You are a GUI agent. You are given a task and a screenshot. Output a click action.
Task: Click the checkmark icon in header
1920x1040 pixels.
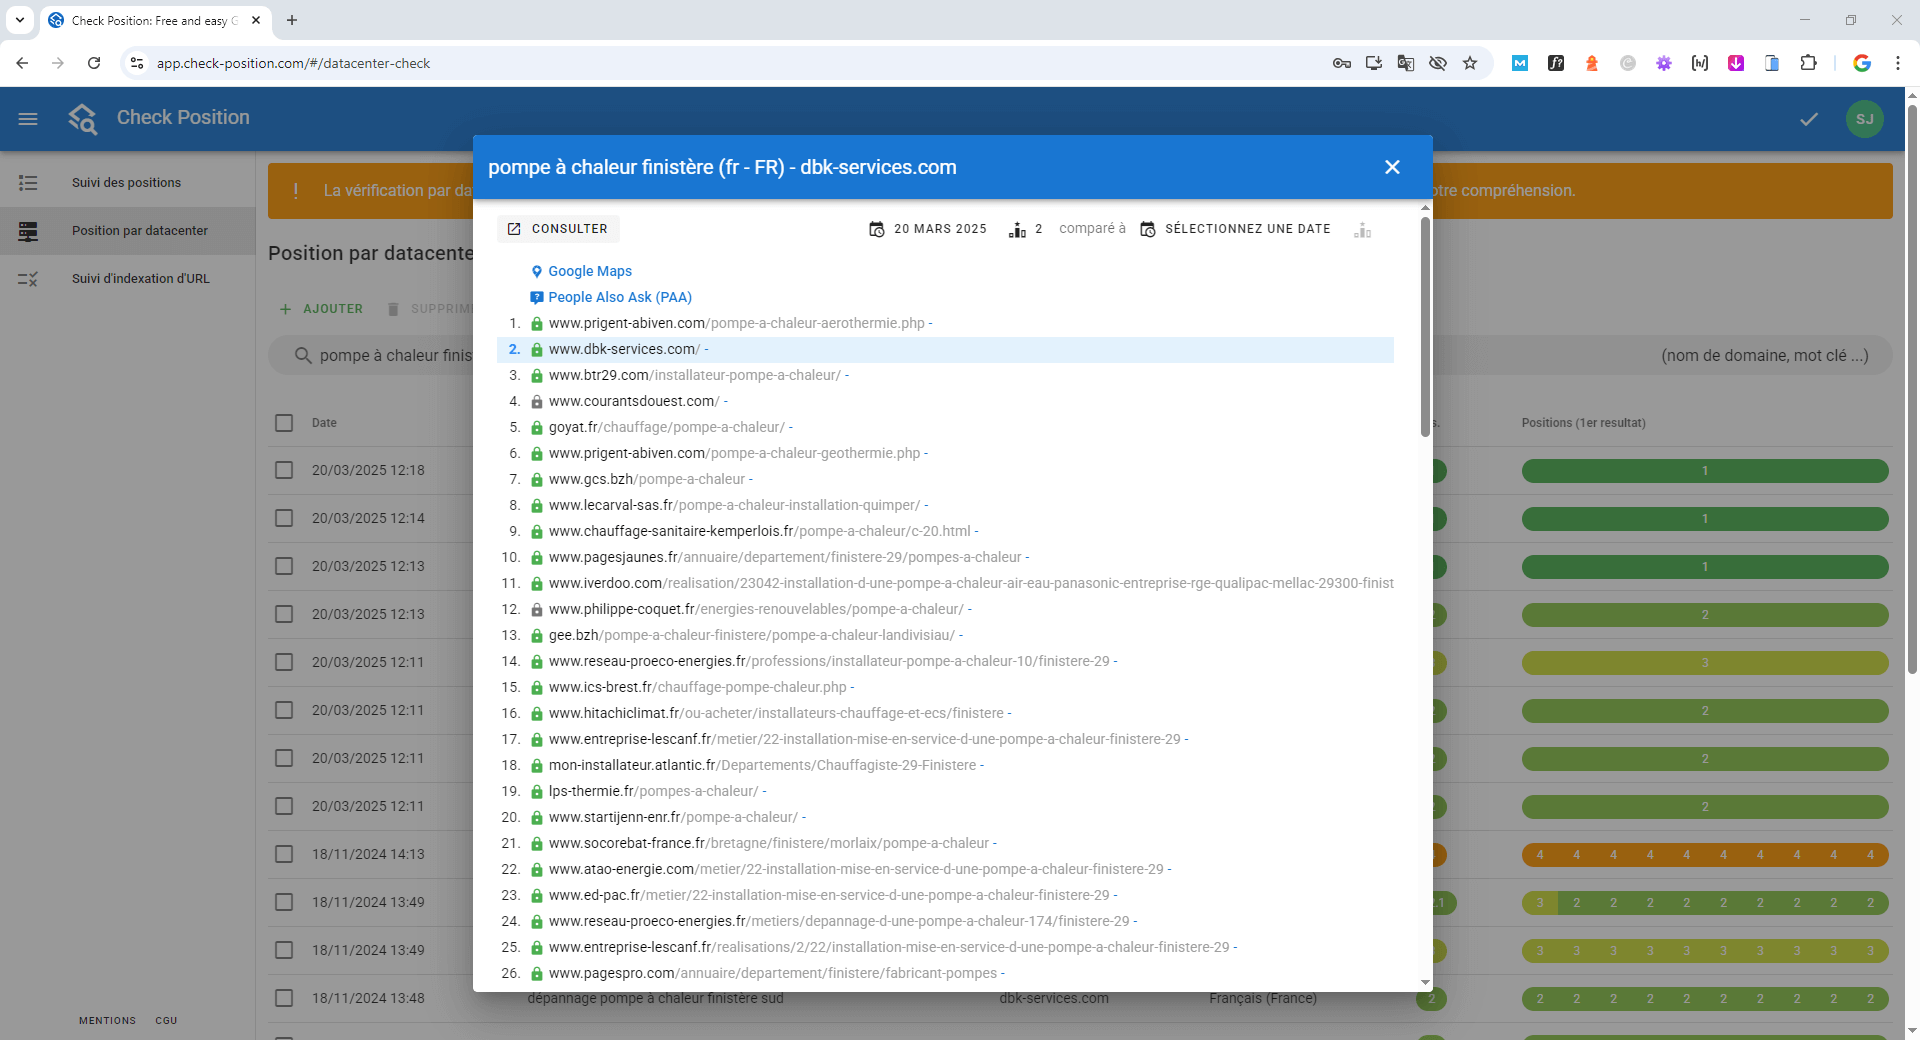1809,119
